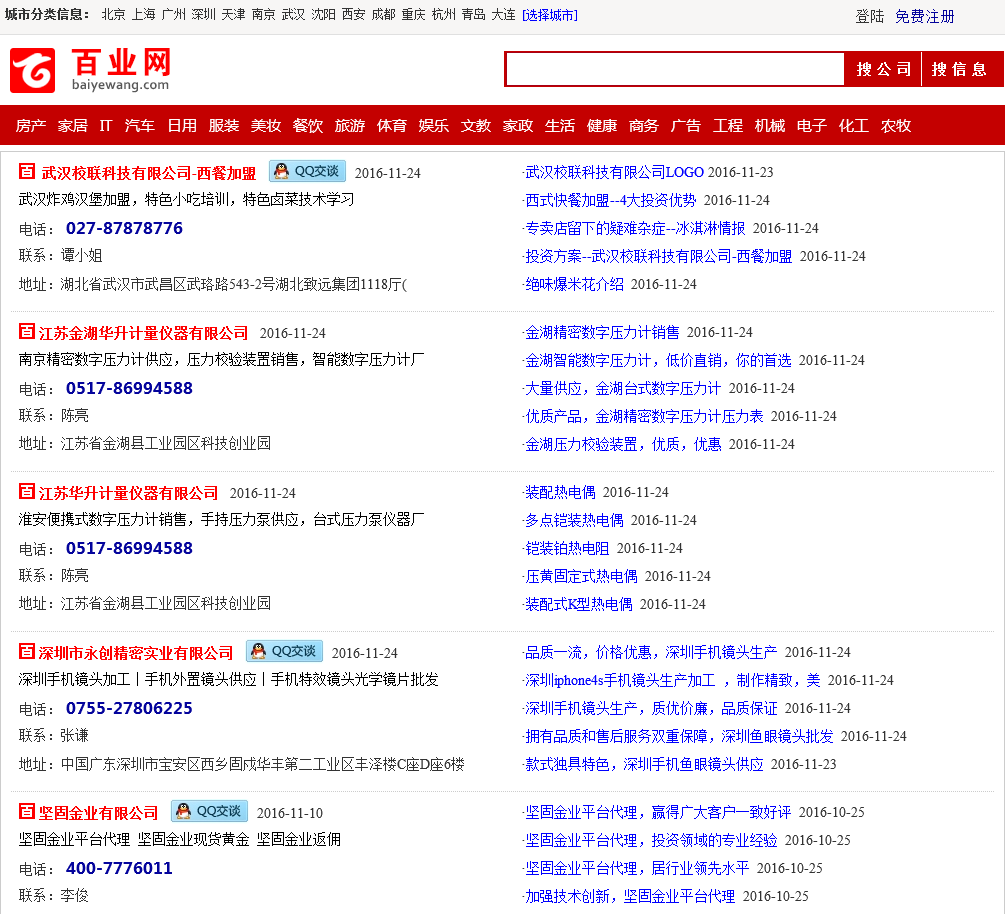The width and height of the screenshot is (1005, 914).
Task: Open 江苏华升计量仪器有限公司 company page
Action: pyautogui.click(x=128, y=493)
